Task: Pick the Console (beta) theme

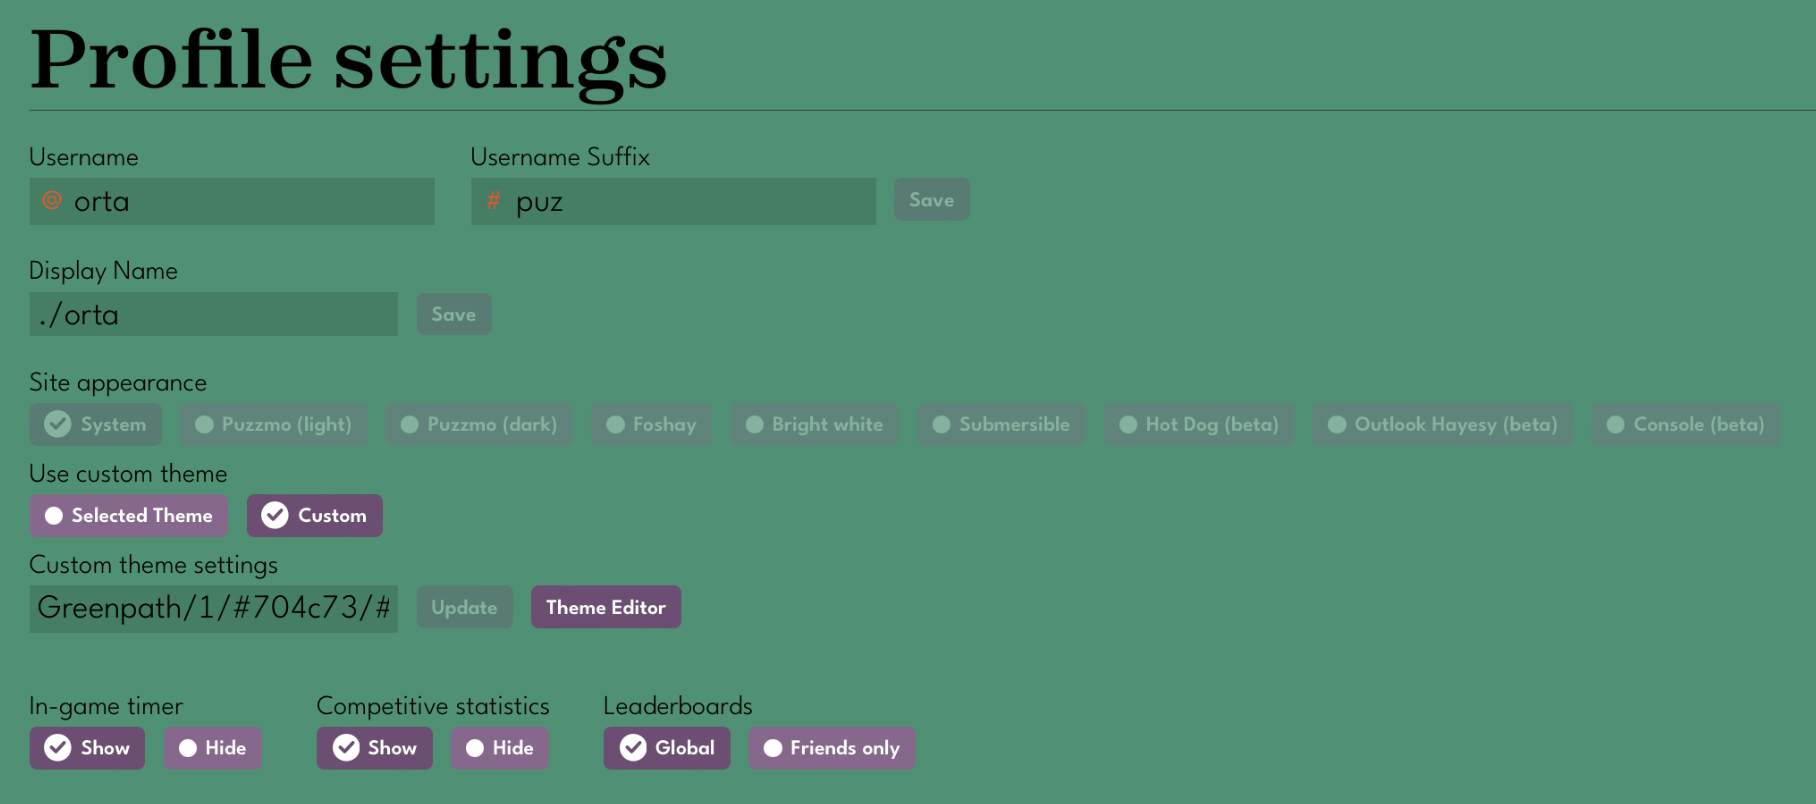Action: pos(1686,424)
